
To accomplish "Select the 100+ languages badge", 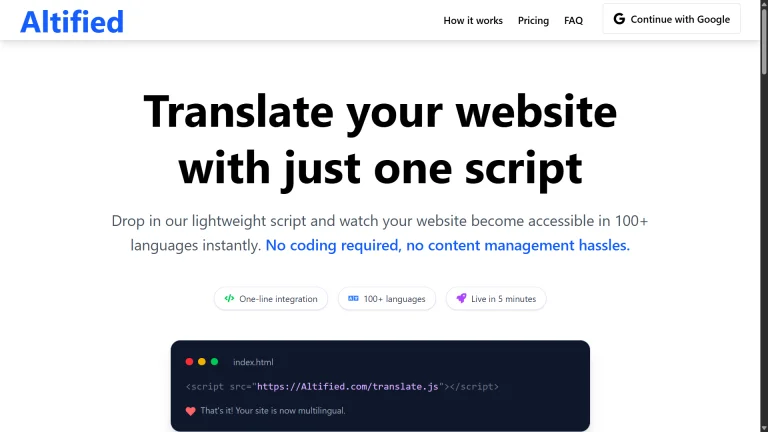I will point(387,299).
